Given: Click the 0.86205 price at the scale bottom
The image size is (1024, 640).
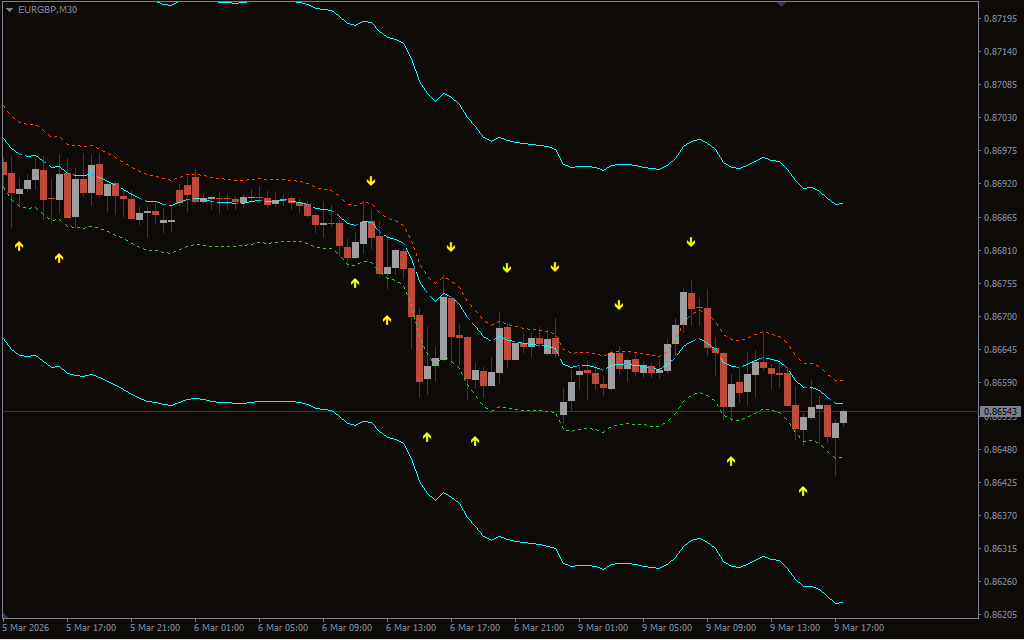Looking at the screenshot, I should [1000, 614].
